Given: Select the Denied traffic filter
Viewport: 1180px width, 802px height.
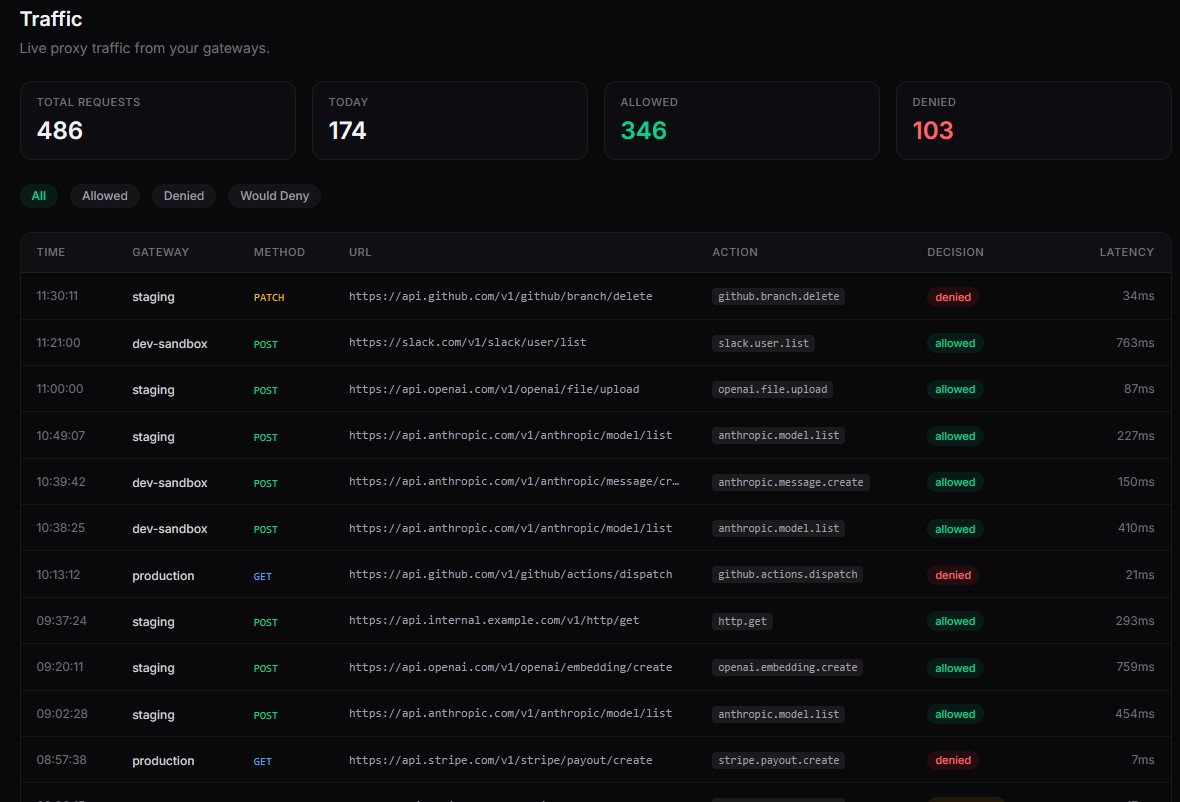Looking at the screenshot, I should click(x=183, y=196).
